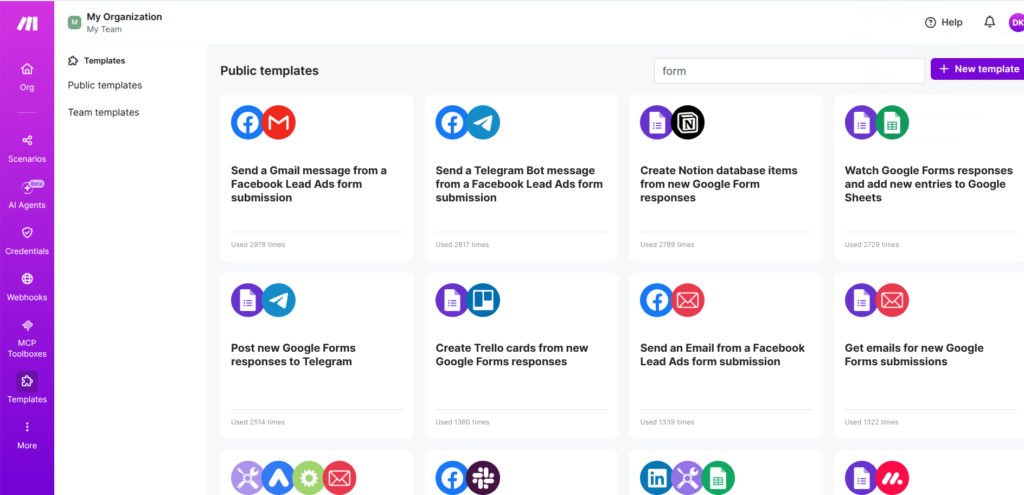
Task: Click 'Used 1322 times' text
Action: (872, 423)
